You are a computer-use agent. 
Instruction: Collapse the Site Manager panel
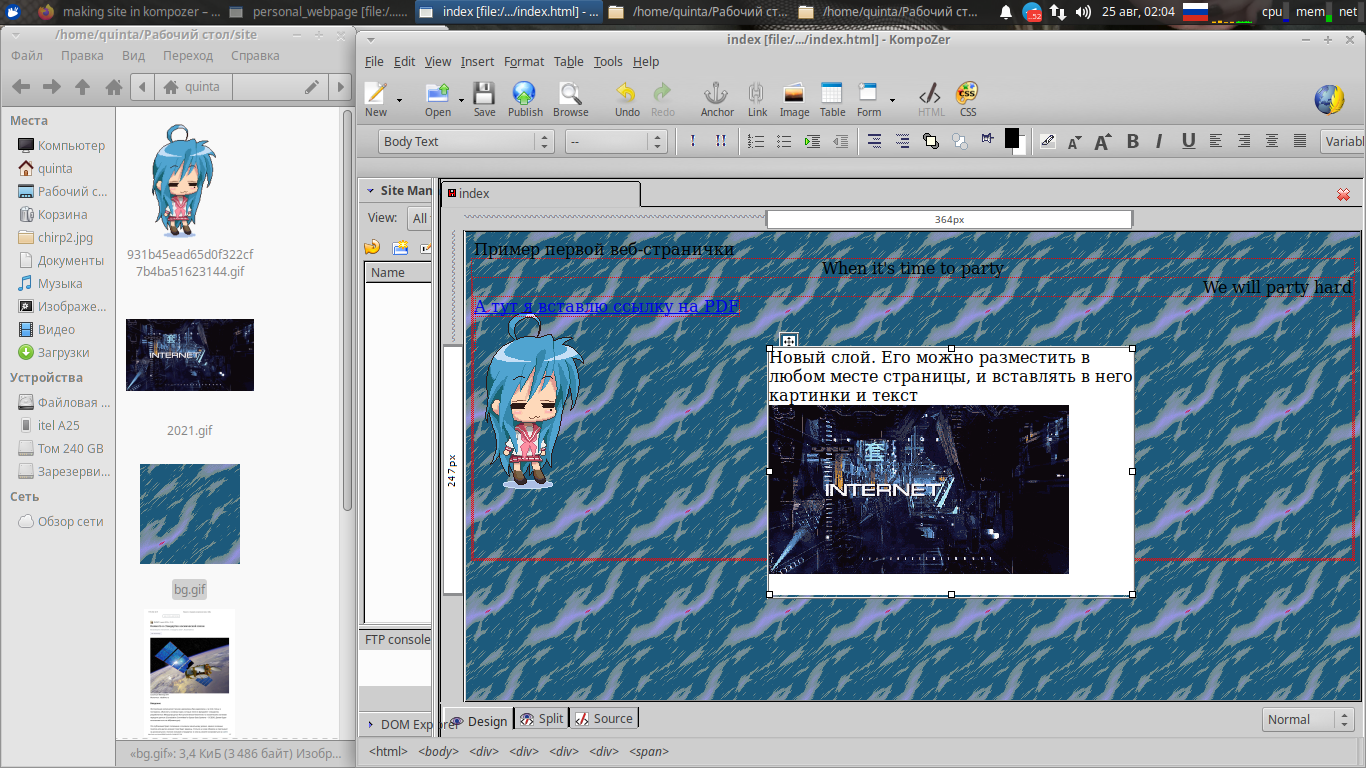click(370, 191)
